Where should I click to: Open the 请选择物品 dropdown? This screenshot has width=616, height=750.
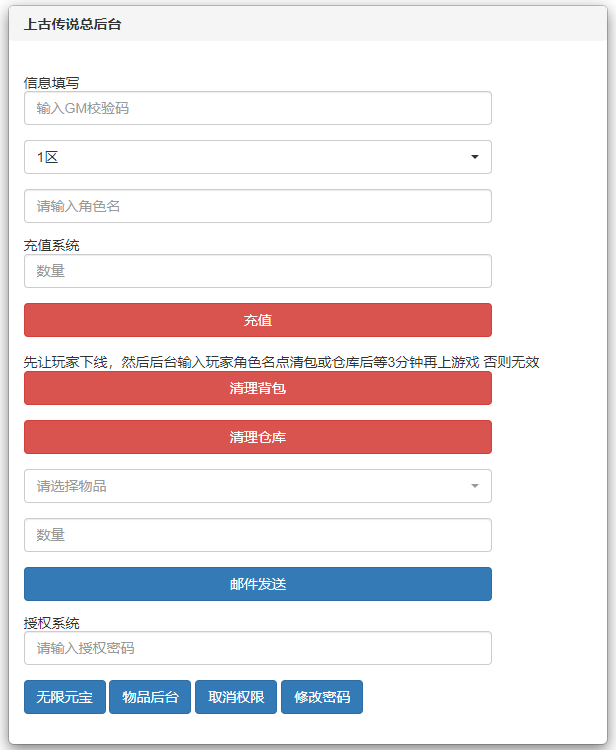pos(258,486)
